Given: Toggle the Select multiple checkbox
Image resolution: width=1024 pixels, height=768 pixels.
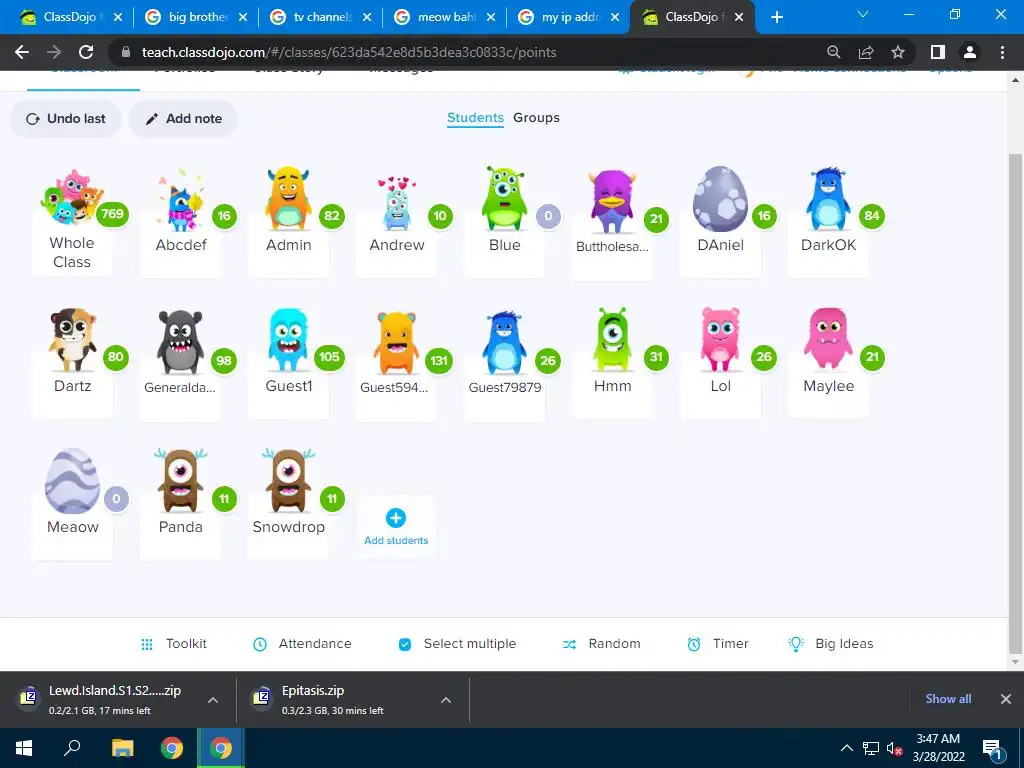Looking at the screenshot, I should tap(405, 645).
